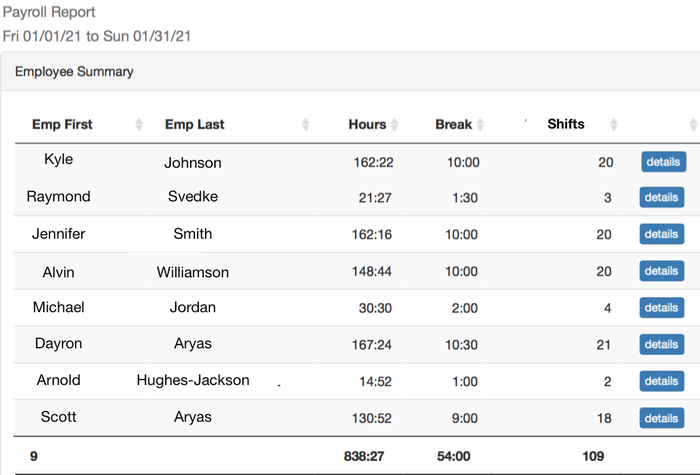Open details for Kyle Johnson
The width and height of the screenshot is (700, 475).
click(x=663, y=162)
